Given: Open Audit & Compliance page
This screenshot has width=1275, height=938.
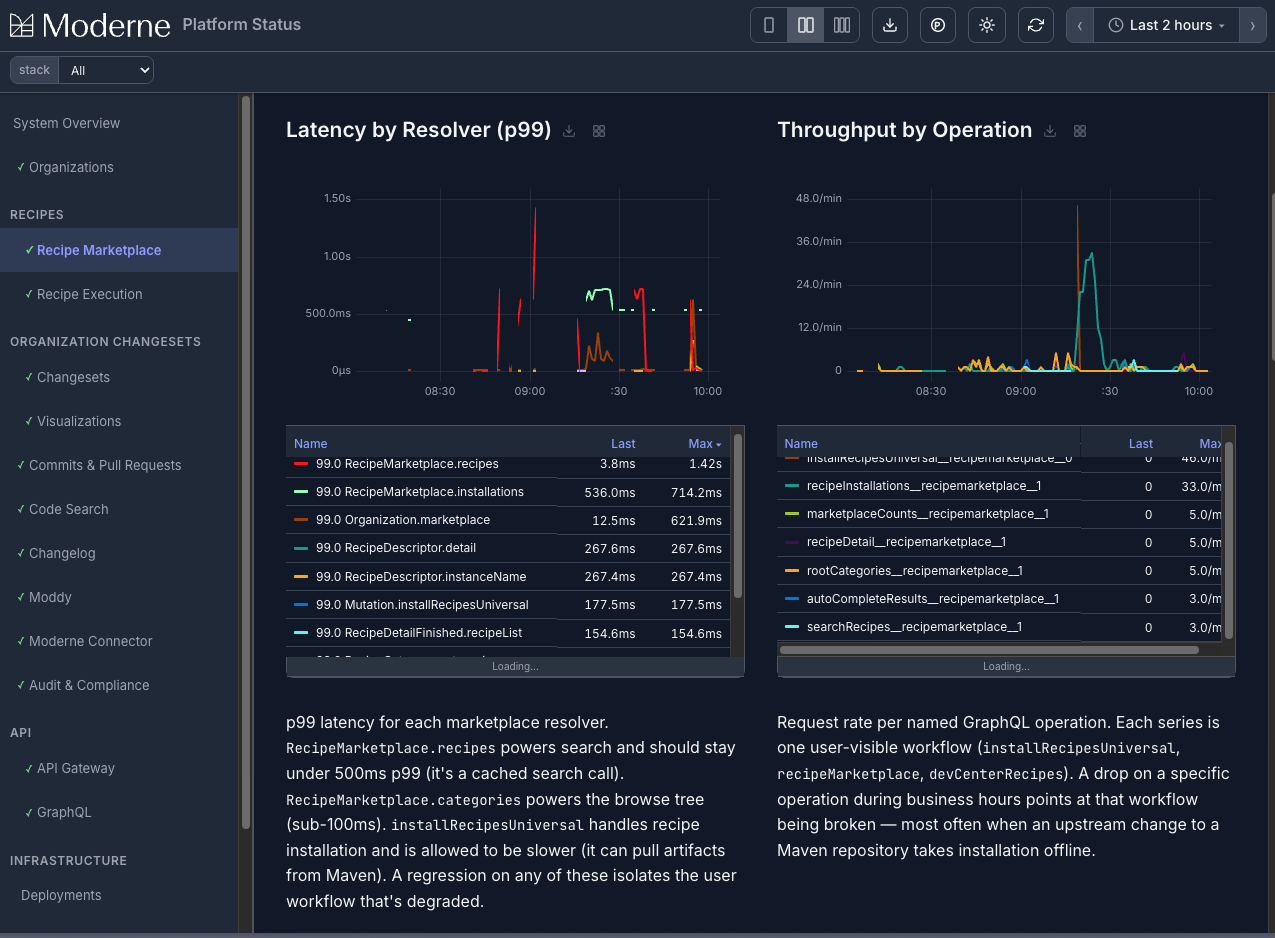Looking at the screenshot, I should (89, 685).
